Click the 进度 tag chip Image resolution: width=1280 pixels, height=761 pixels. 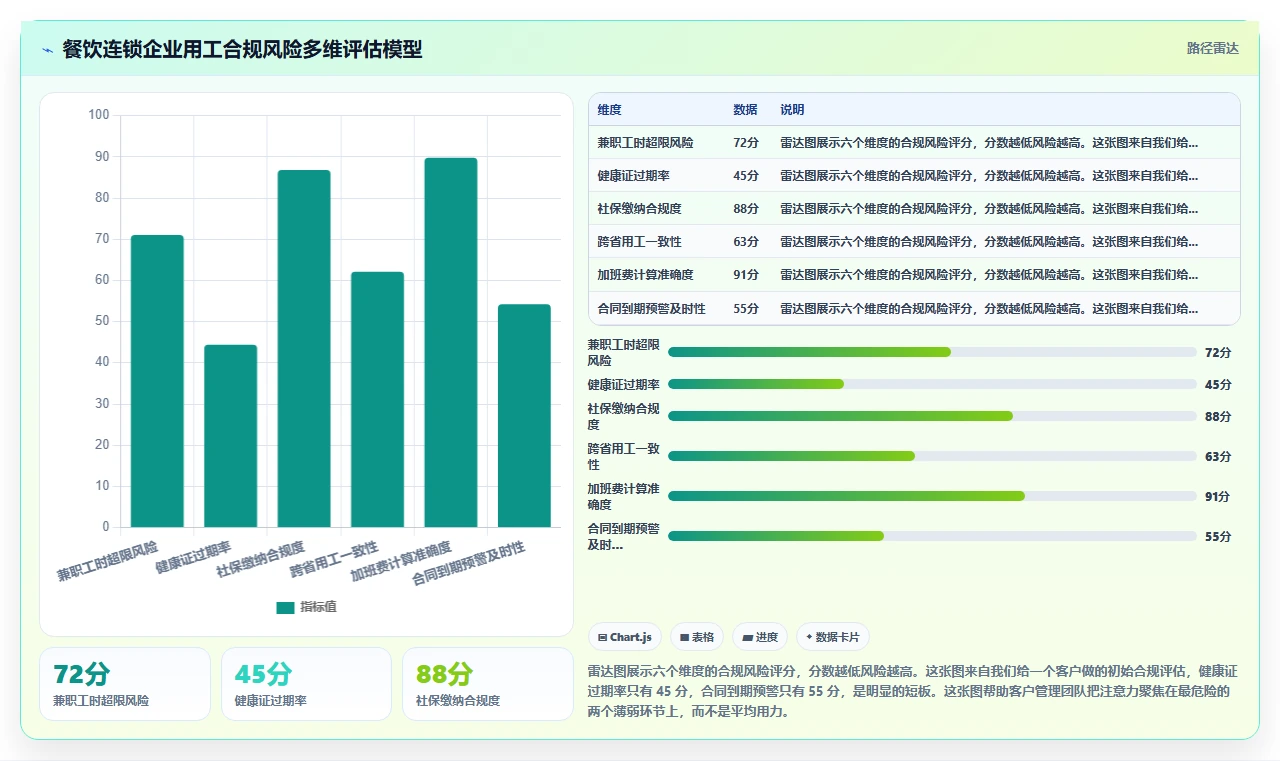point(760,637)
